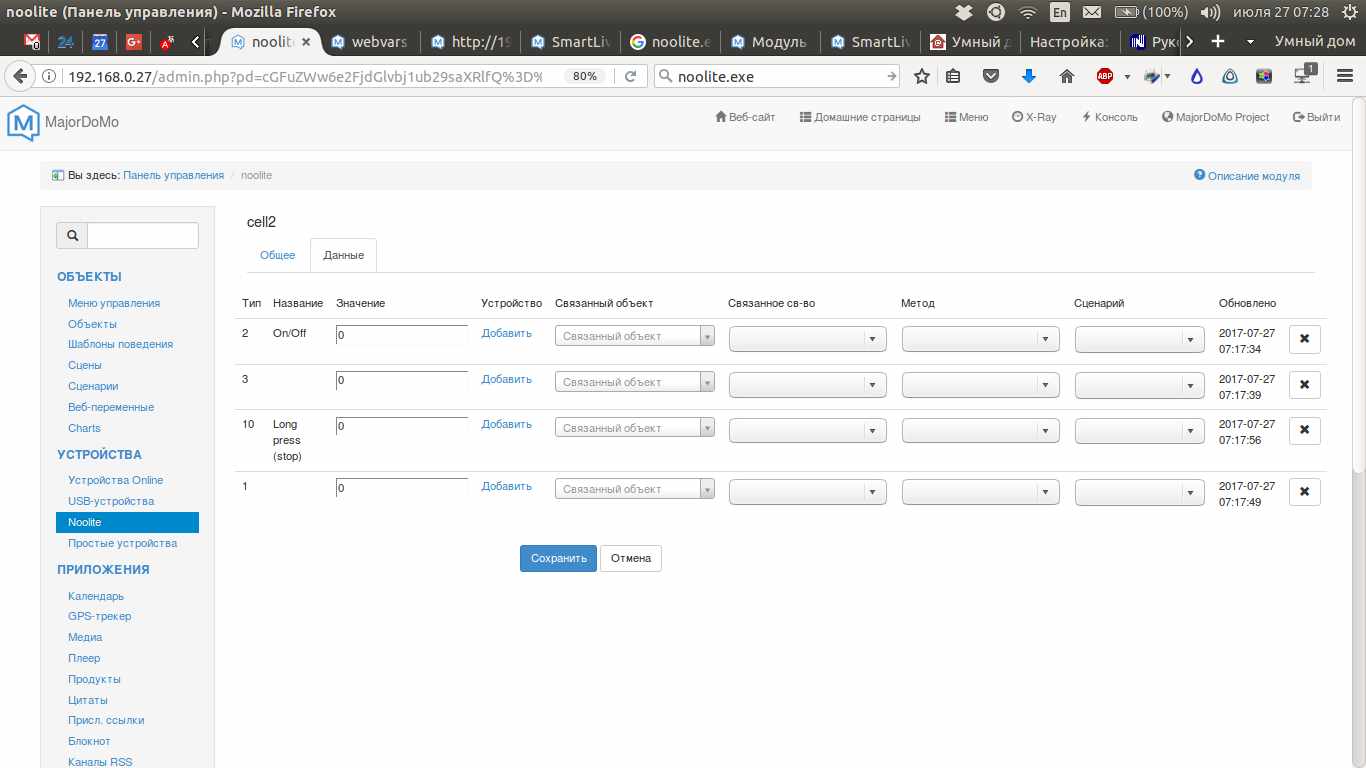Viewport: 1366px width, 768px height.
Task: Click Добавить link in the On/Off row
Action: [506, 333]
